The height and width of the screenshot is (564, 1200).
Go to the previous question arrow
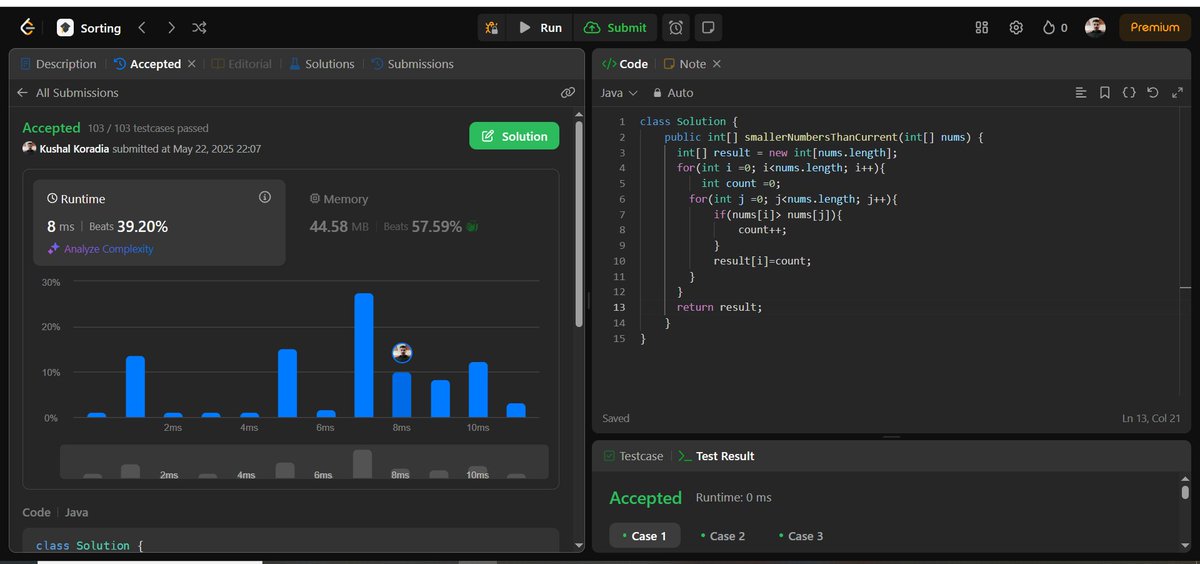click(142, 28)
